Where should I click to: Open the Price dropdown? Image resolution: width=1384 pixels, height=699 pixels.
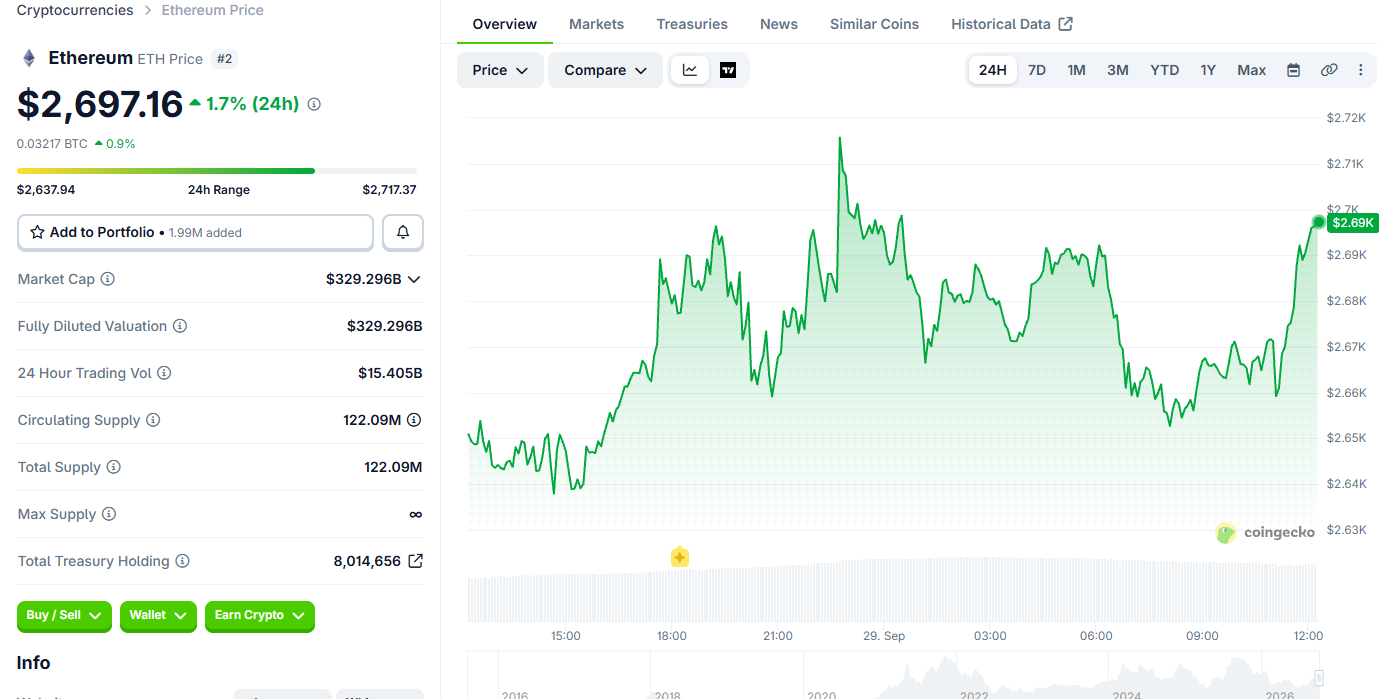[x=500, y=70]
